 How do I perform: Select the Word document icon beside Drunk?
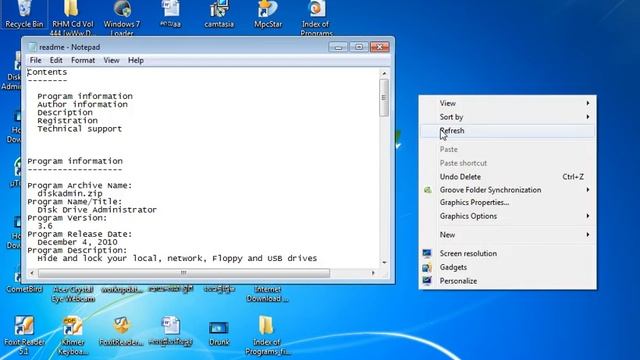(171, 326)
